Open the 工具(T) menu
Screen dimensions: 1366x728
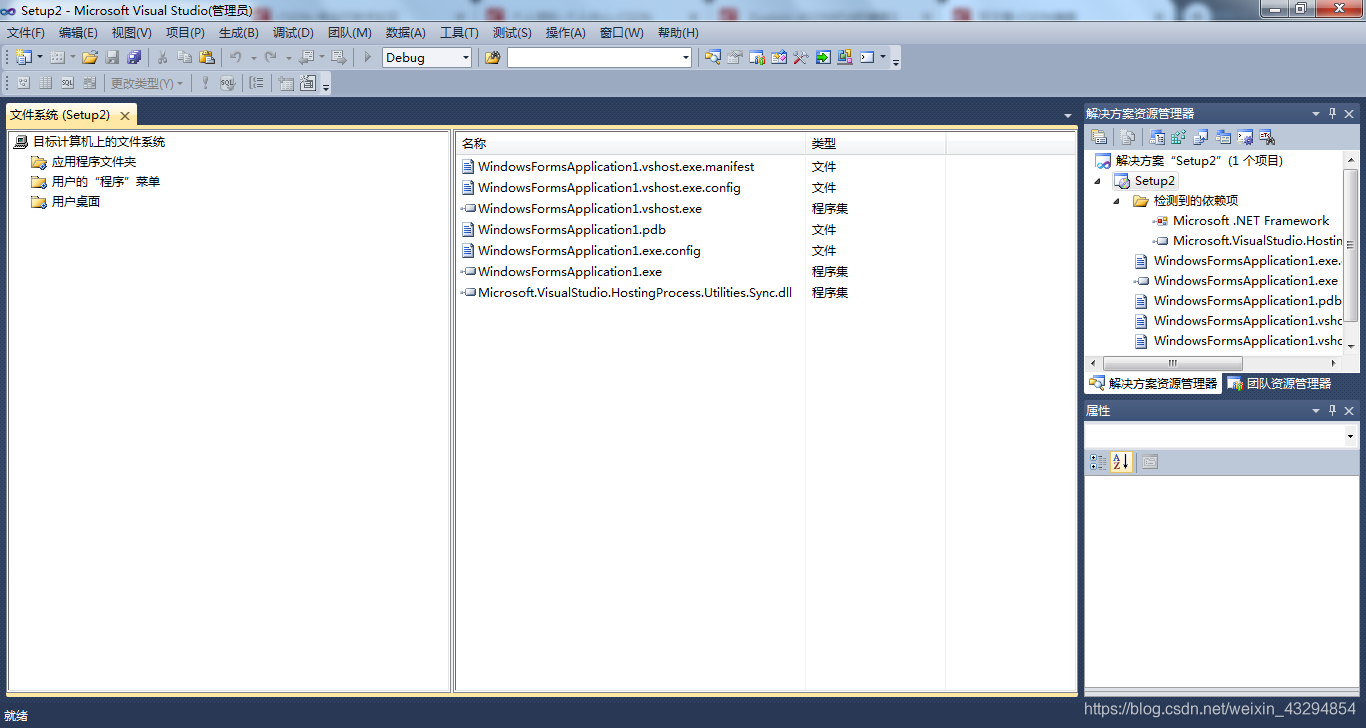(x=460, y=33)
